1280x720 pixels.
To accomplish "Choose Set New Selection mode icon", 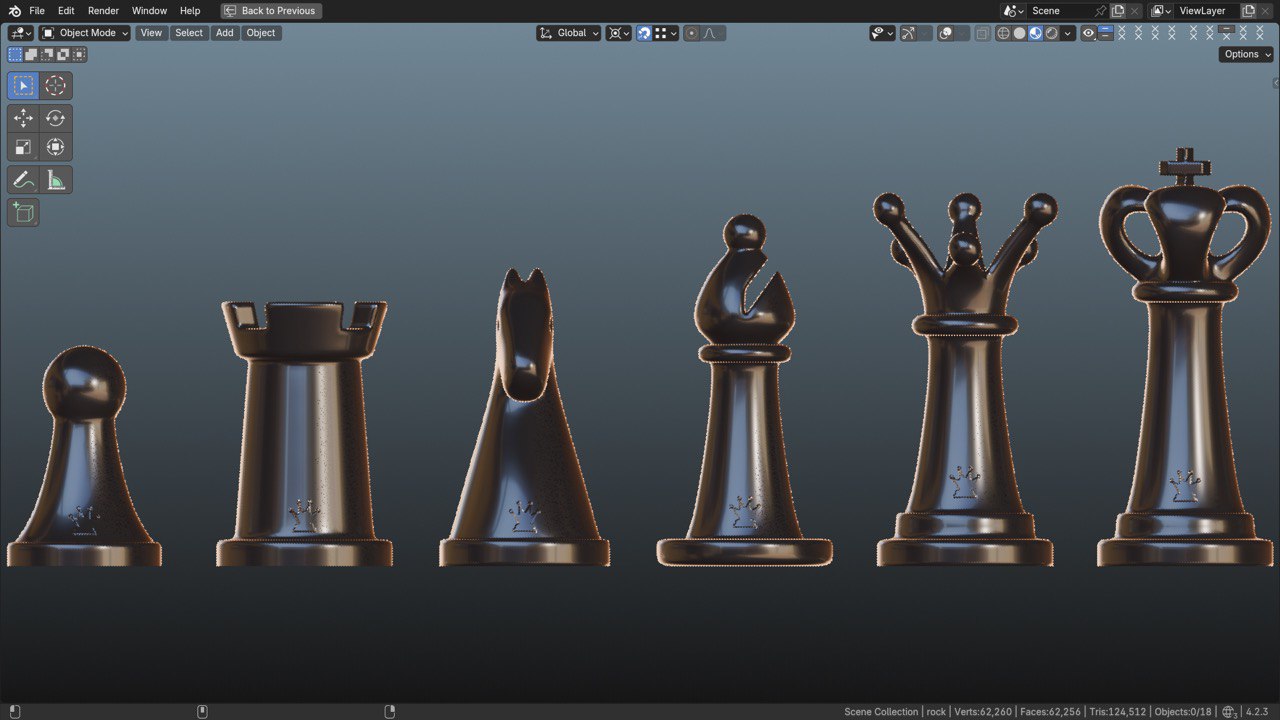I will point(15,54).
